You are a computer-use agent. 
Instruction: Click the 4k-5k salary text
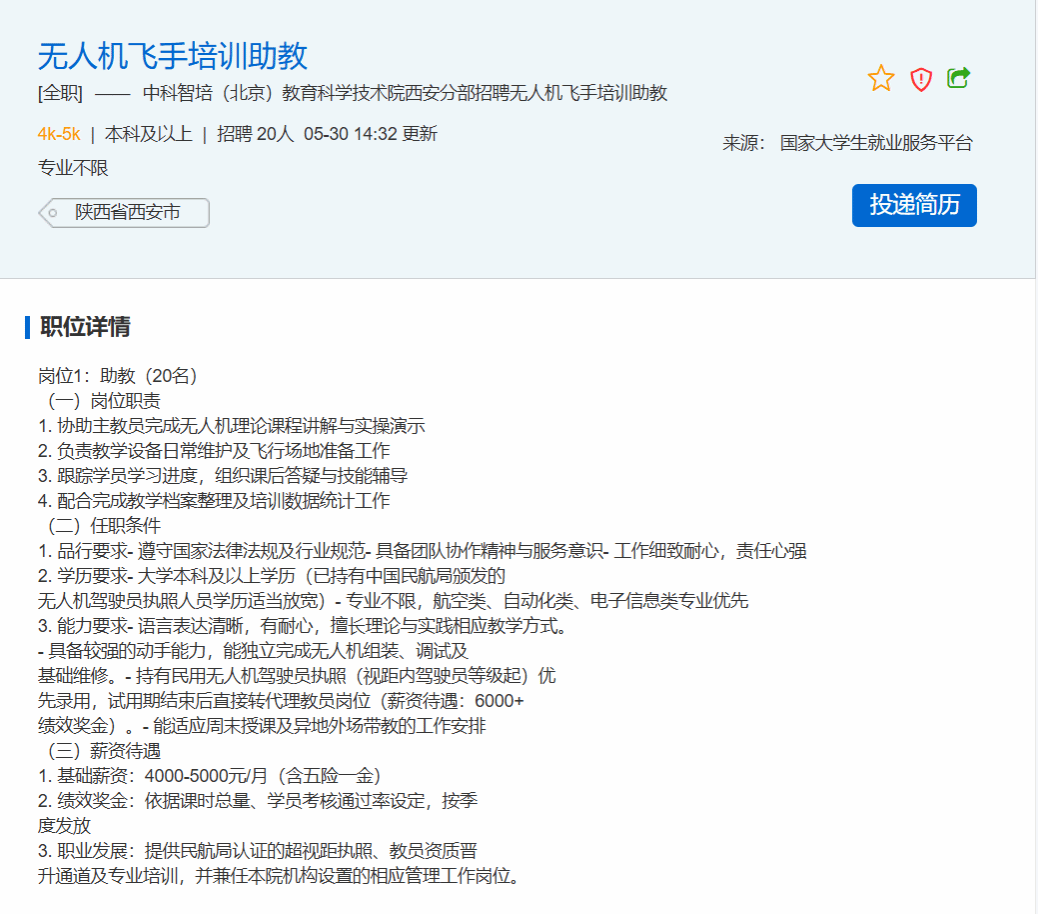59,134
